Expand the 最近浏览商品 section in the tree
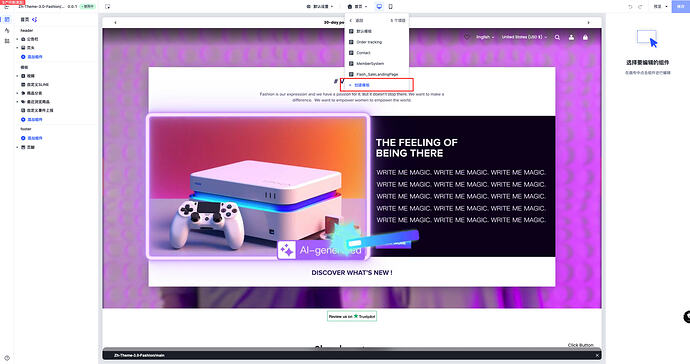690x364 pixels. click(x=18, y=102)
